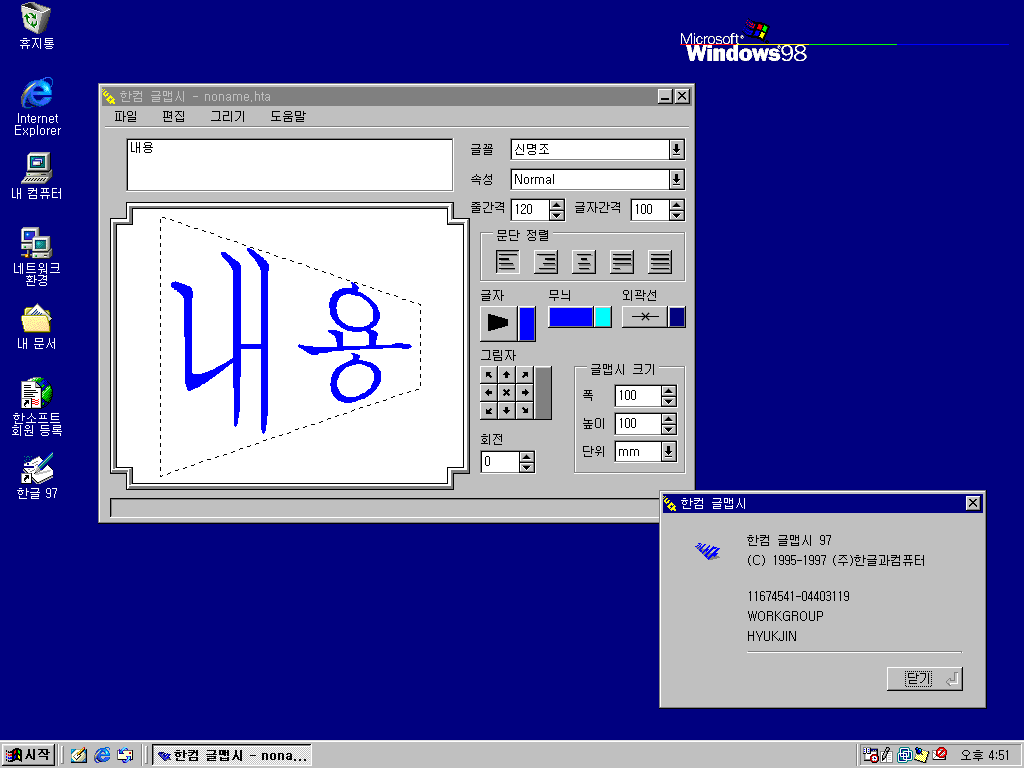Select 내 문서 folder icon

pos(37,327)
